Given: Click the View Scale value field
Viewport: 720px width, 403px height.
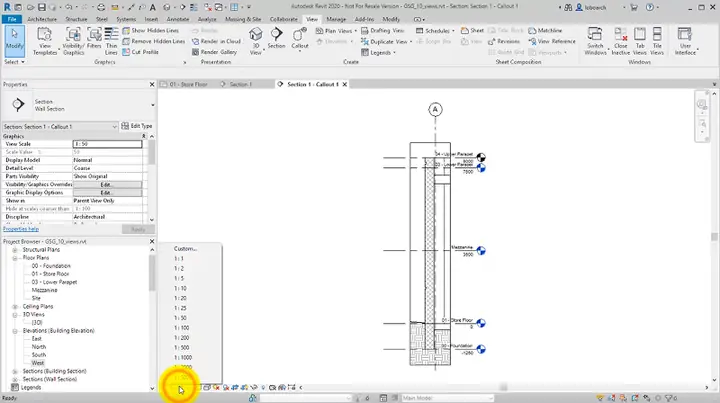Looking at the screenshot, I should [x=107, y=144].
